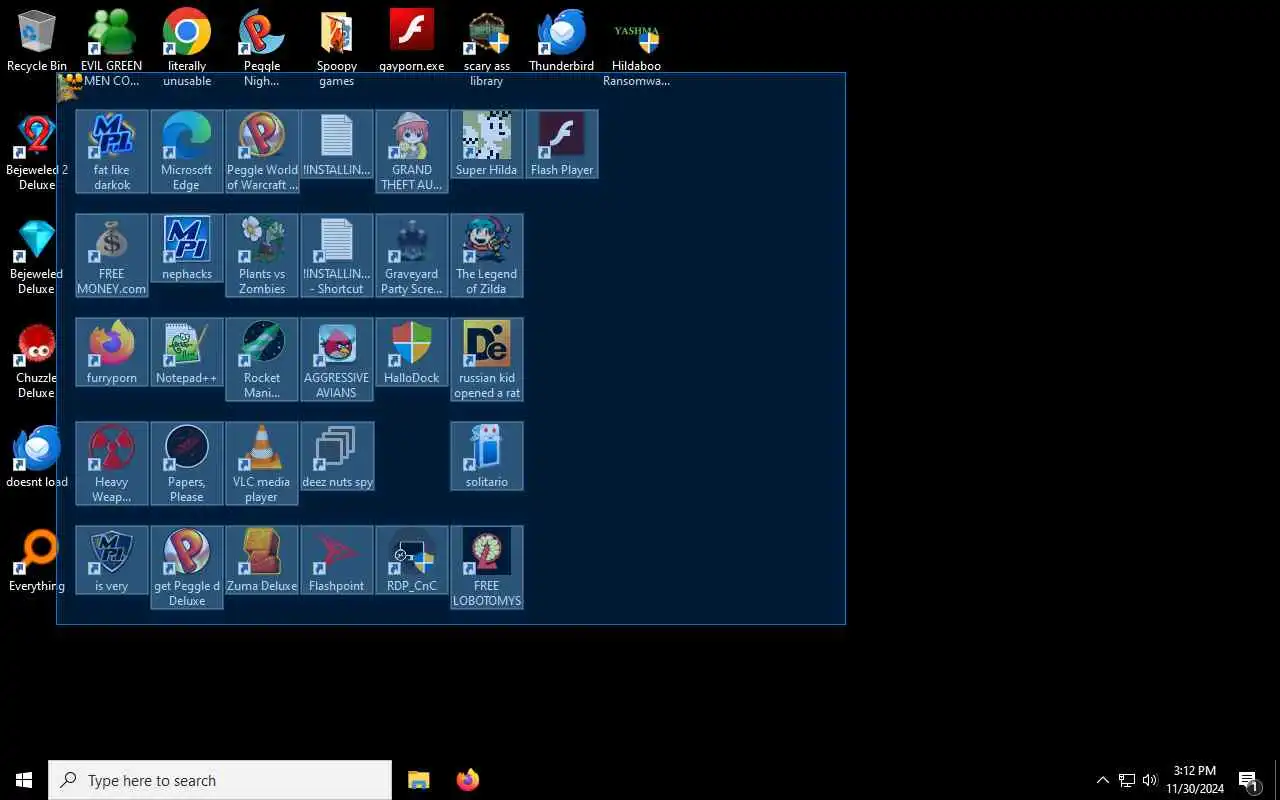Open the Microsoft Edge shortcut
The image size is (1280, 800).
tap(187, 151)
